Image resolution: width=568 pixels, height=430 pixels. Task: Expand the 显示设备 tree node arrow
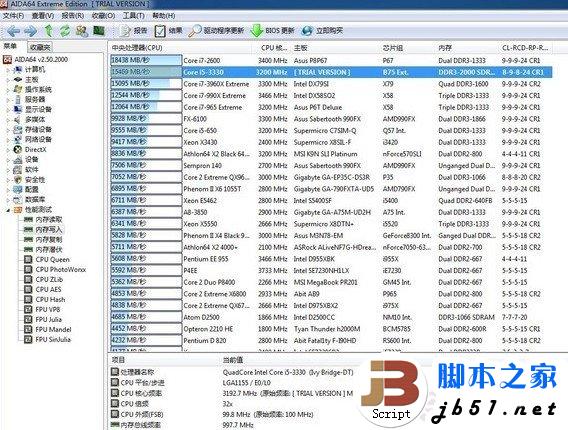pos(8,110)
